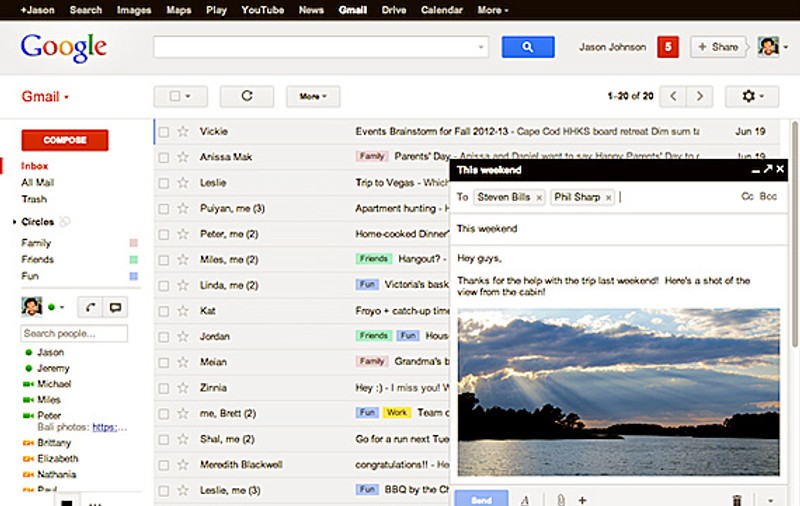Open more options arrow in compose footer
The image size is (800, 506).
(x=770, y=500)
